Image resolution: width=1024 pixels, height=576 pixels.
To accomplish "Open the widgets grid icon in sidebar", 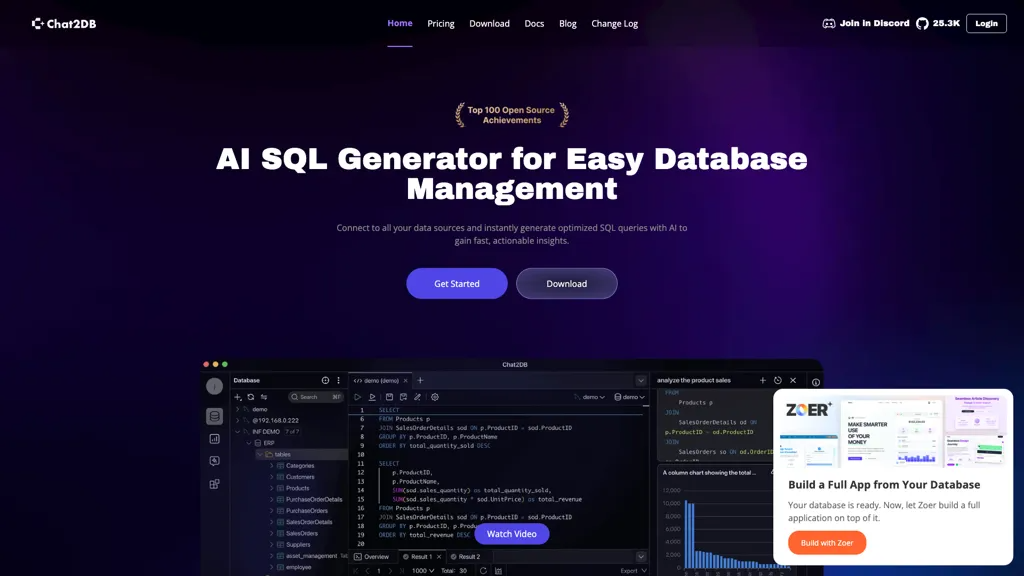I will pos(214,484).
